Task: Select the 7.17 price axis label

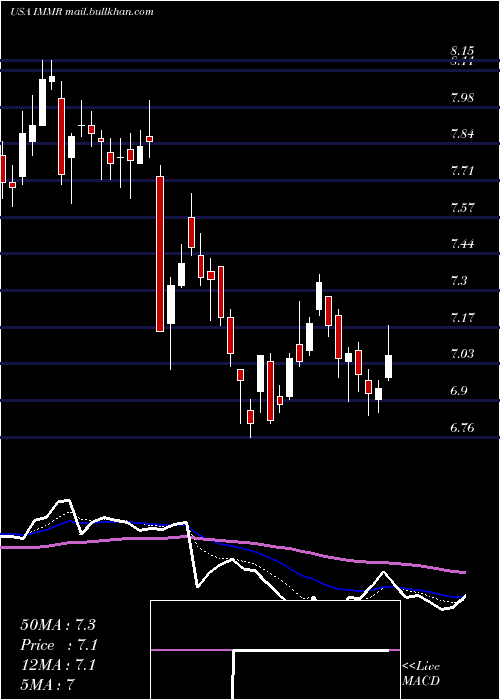Action: pos(462,318)
